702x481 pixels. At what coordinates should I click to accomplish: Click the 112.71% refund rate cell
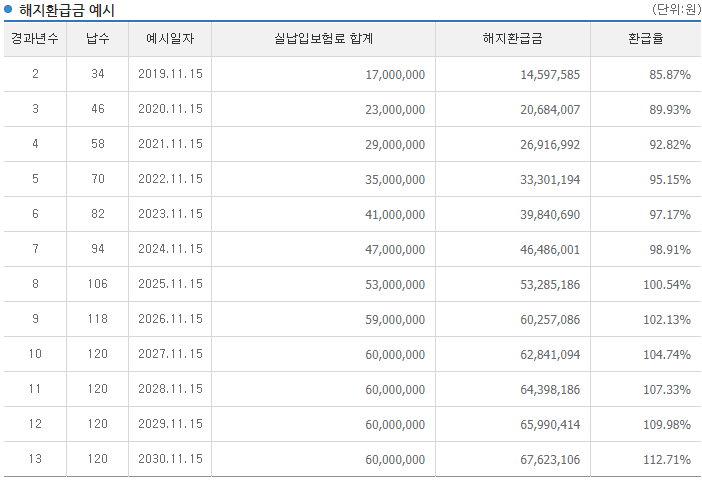tap(666, 460)
